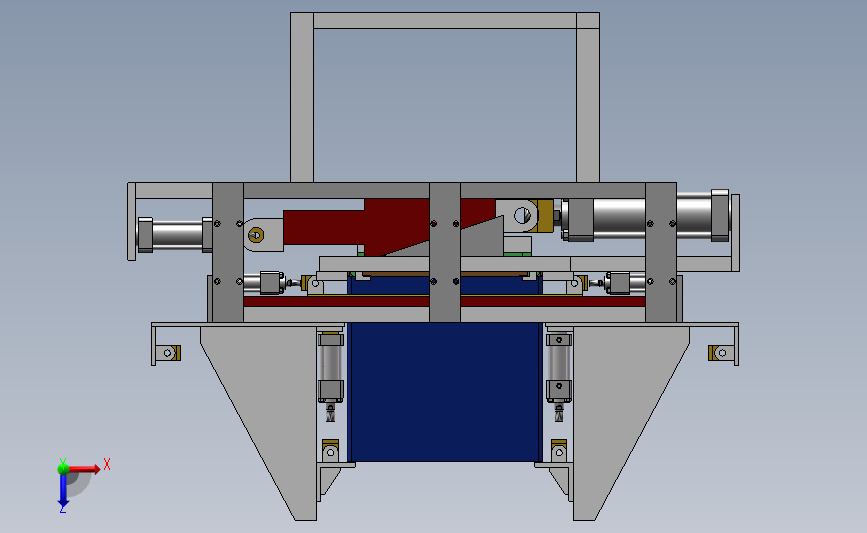Pick the small vertical cylinder left of blue box
Viewport: 867px width, 533px height.
331,376
